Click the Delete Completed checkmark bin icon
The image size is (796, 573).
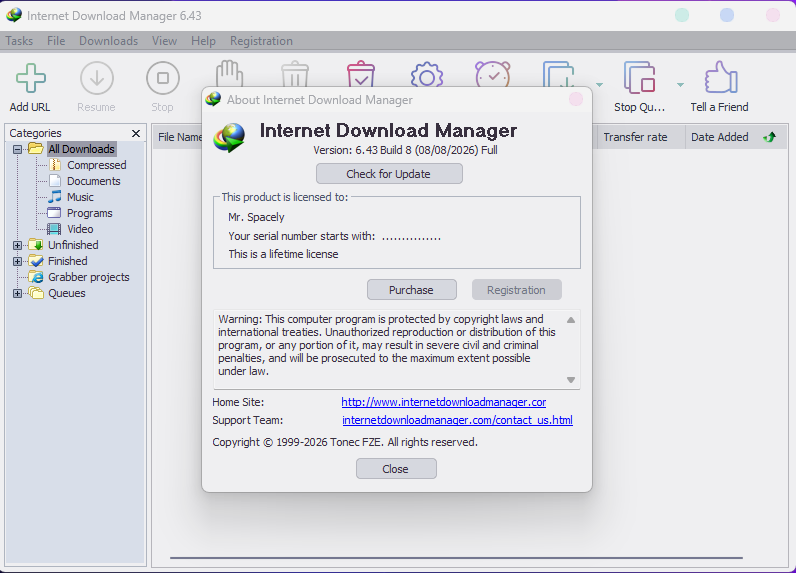coord(361,74)
